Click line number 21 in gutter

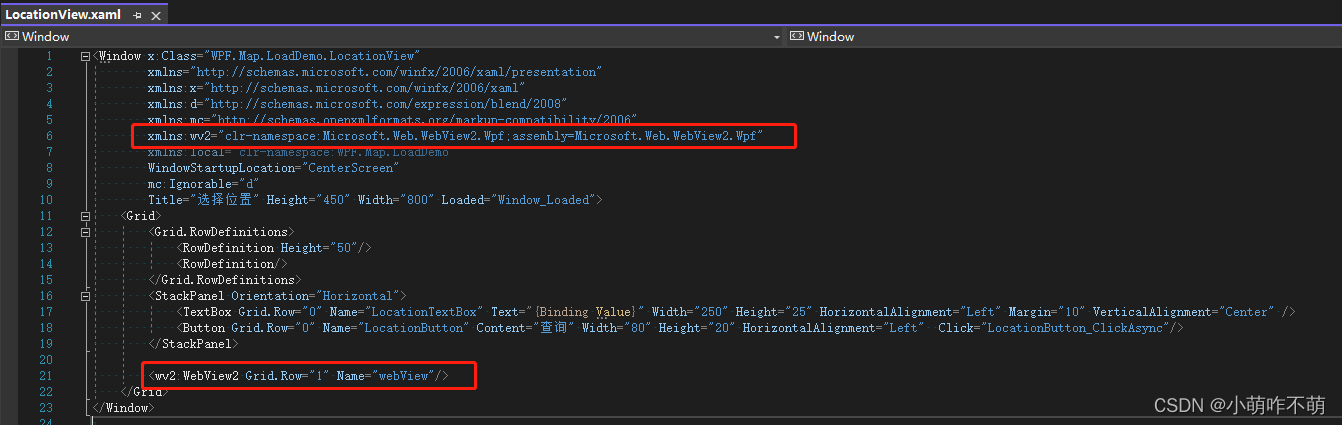pyautogui.click(x=46, y=376)
